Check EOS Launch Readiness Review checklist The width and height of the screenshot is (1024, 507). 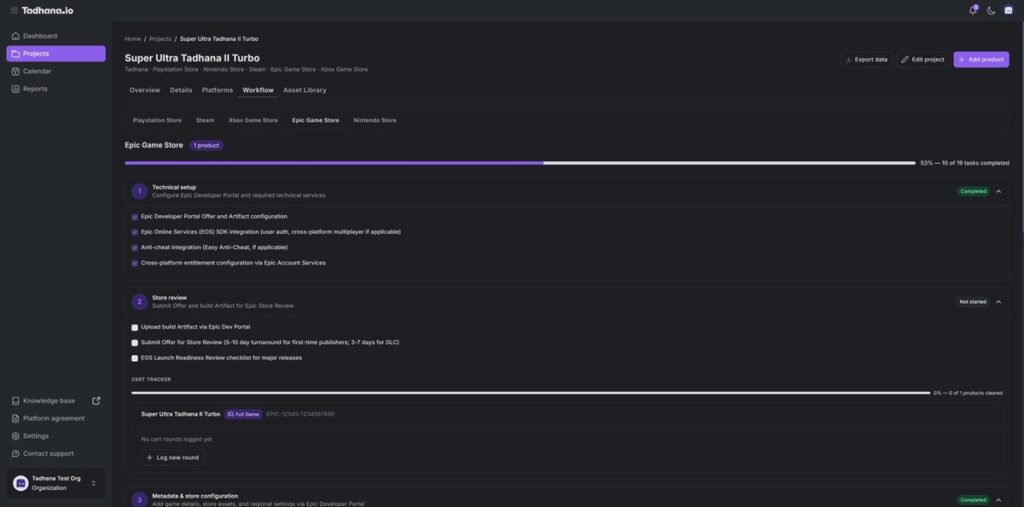coord(135,358)
